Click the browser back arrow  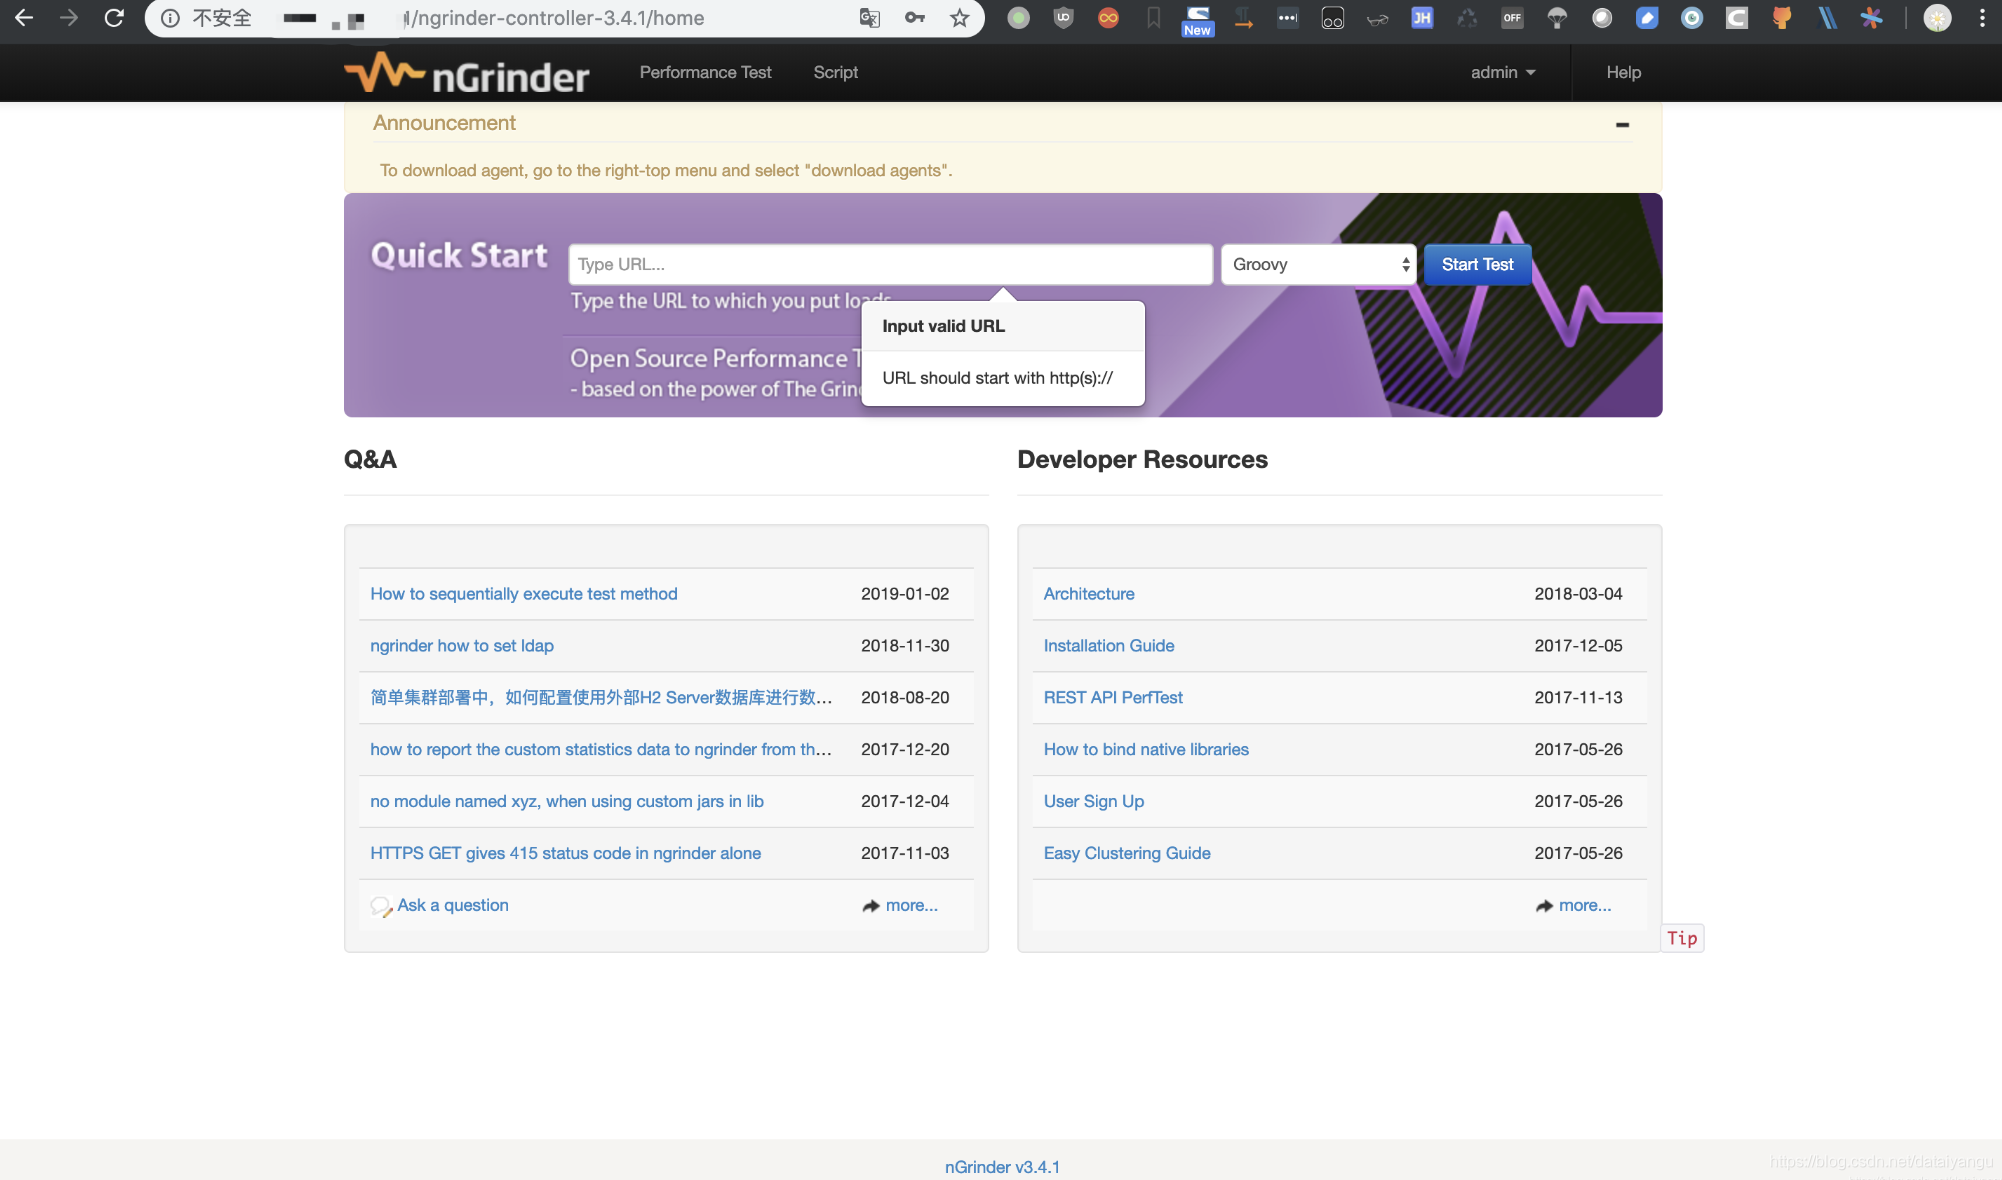24,18
